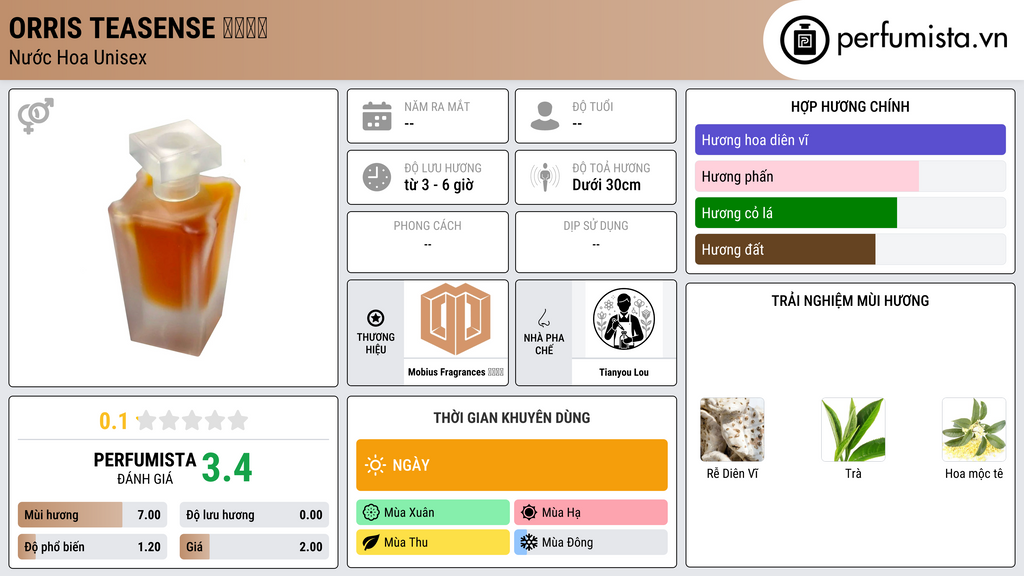Click the calendar icon beside Năm Ra Mắt
1024x576 pixels.
tap(377, 116)
